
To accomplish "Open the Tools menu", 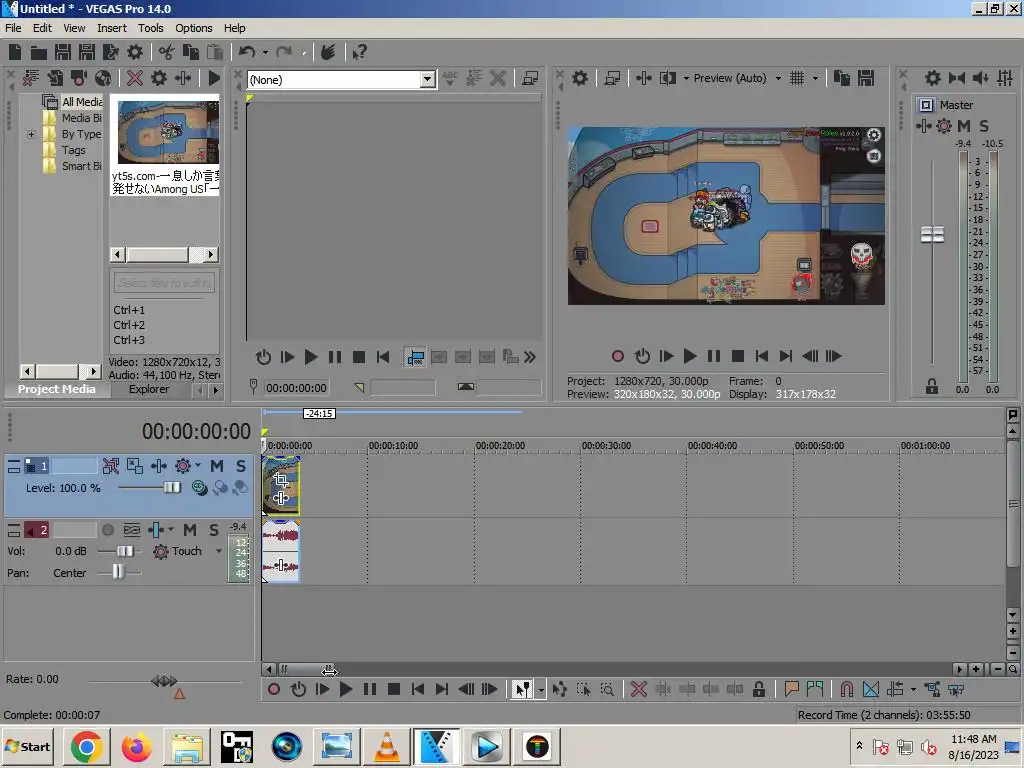I will coord(150,28).
